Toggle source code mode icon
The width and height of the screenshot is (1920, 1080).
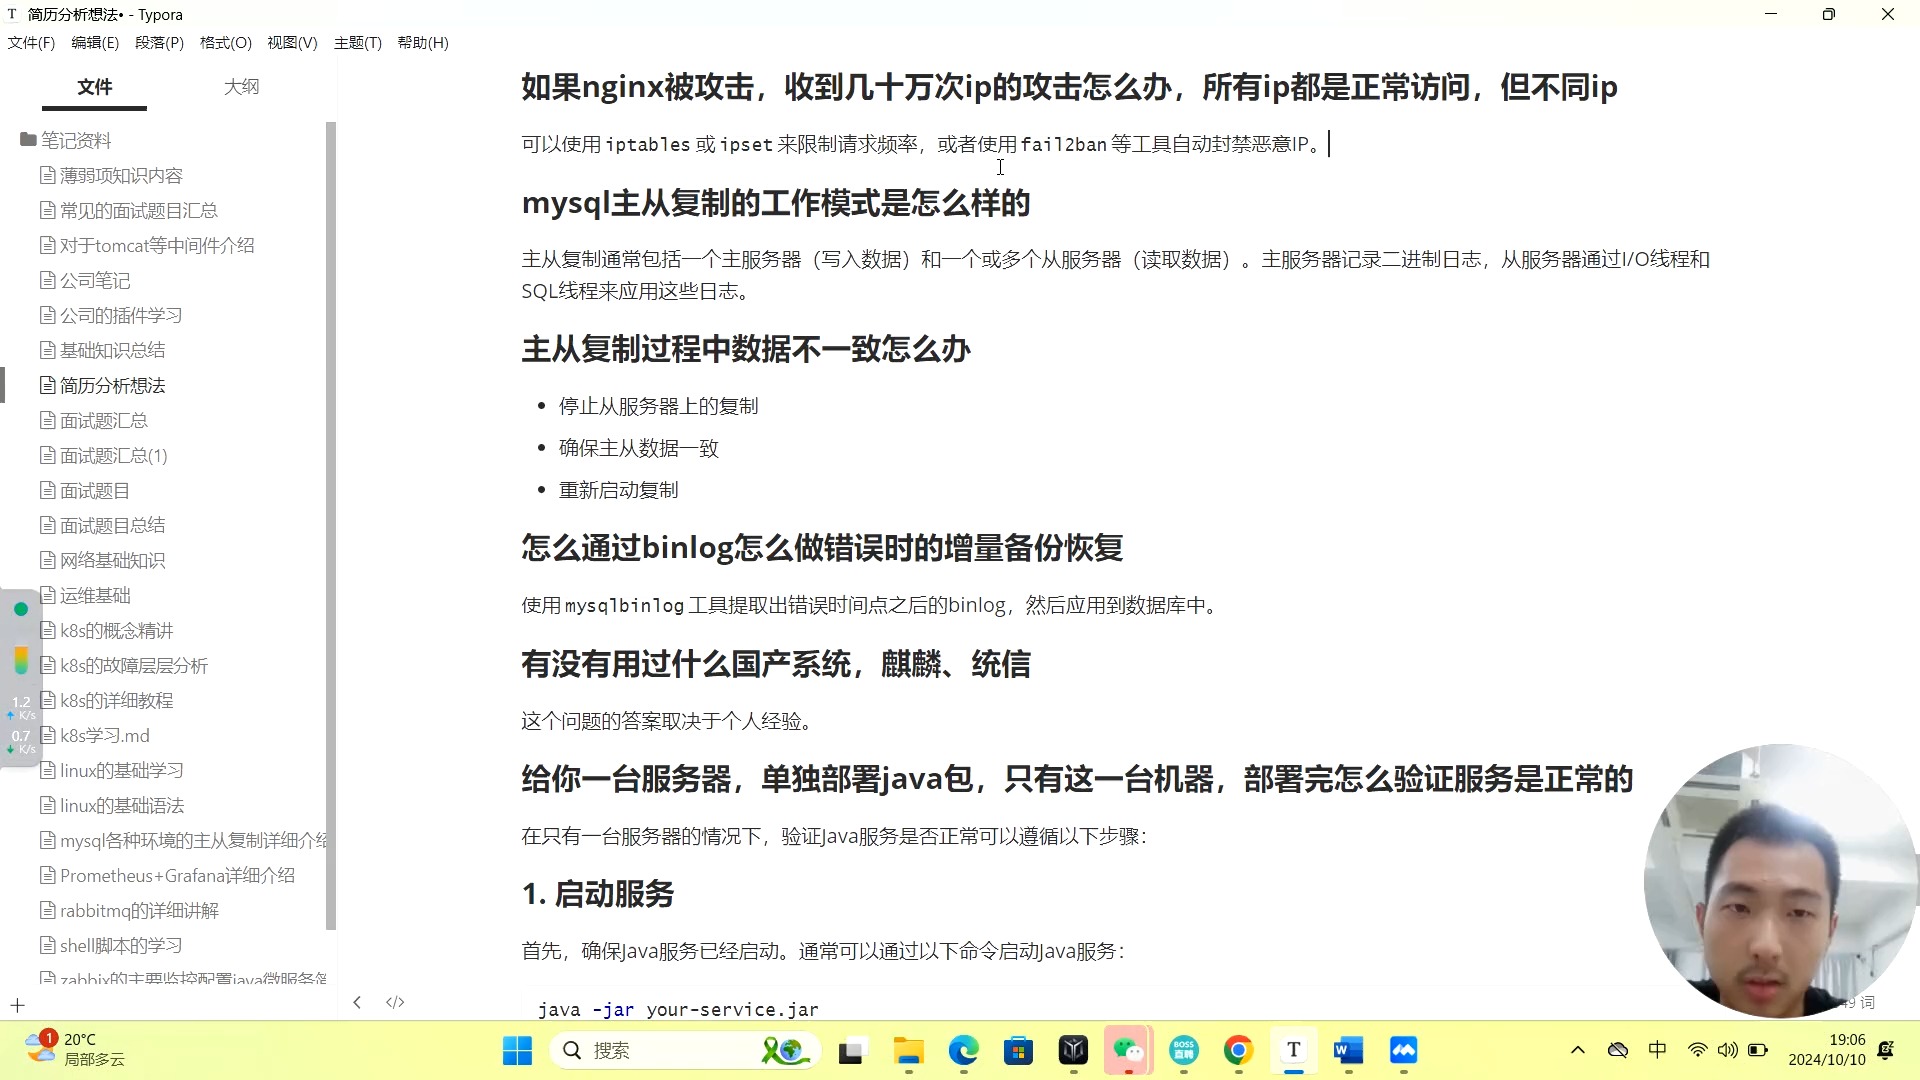point(395,1002)
